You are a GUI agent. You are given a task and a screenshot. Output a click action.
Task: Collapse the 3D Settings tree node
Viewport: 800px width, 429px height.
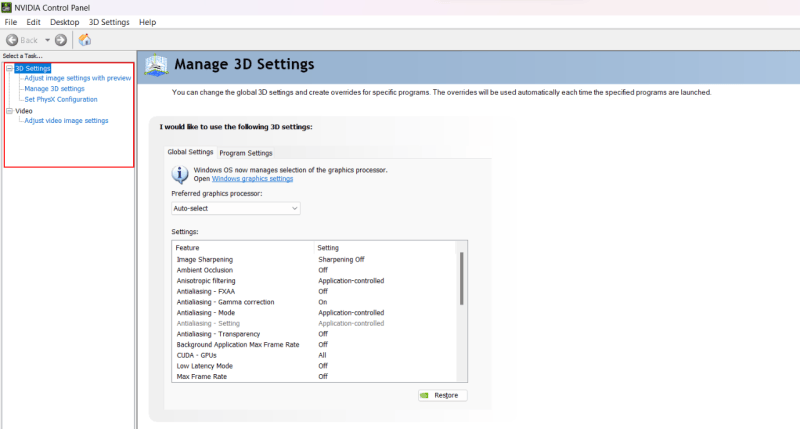9,68
